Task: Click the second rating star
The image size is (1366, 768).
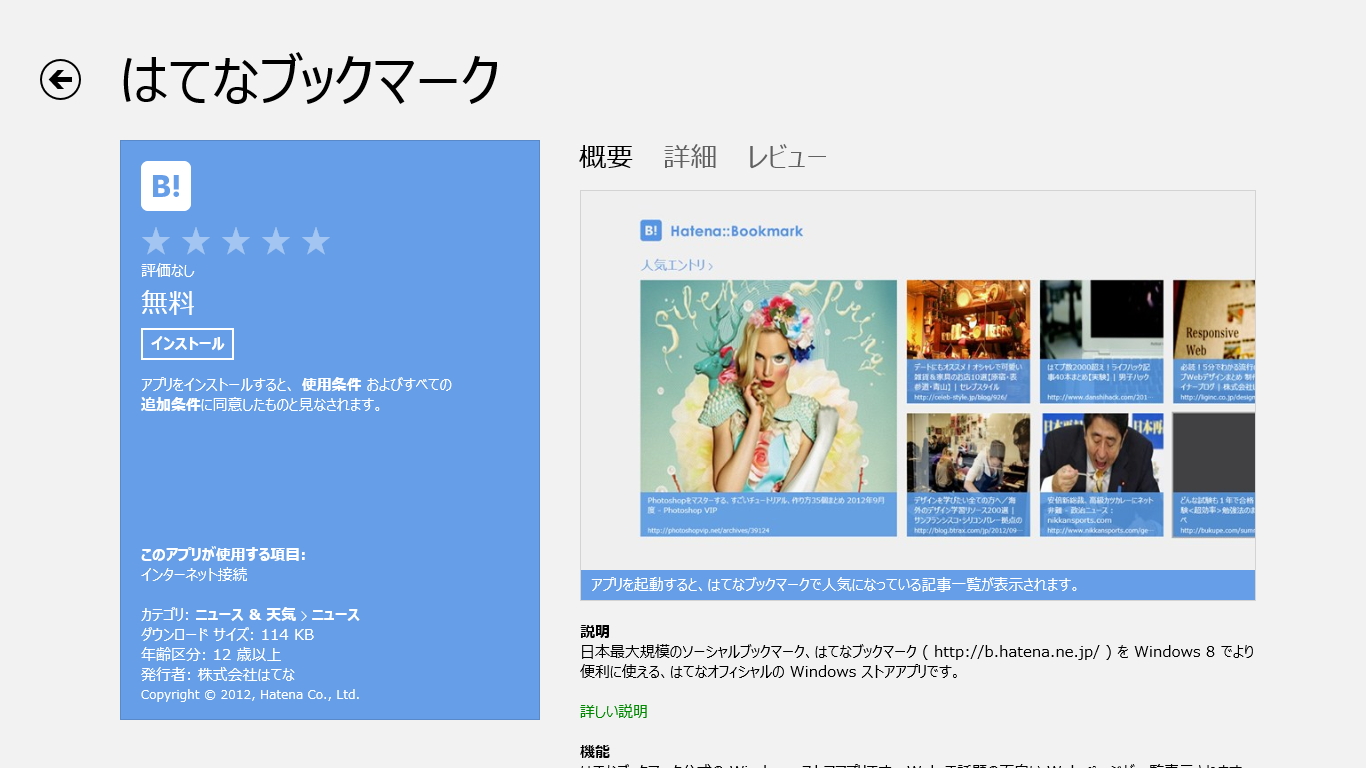Action: (196, 241)
